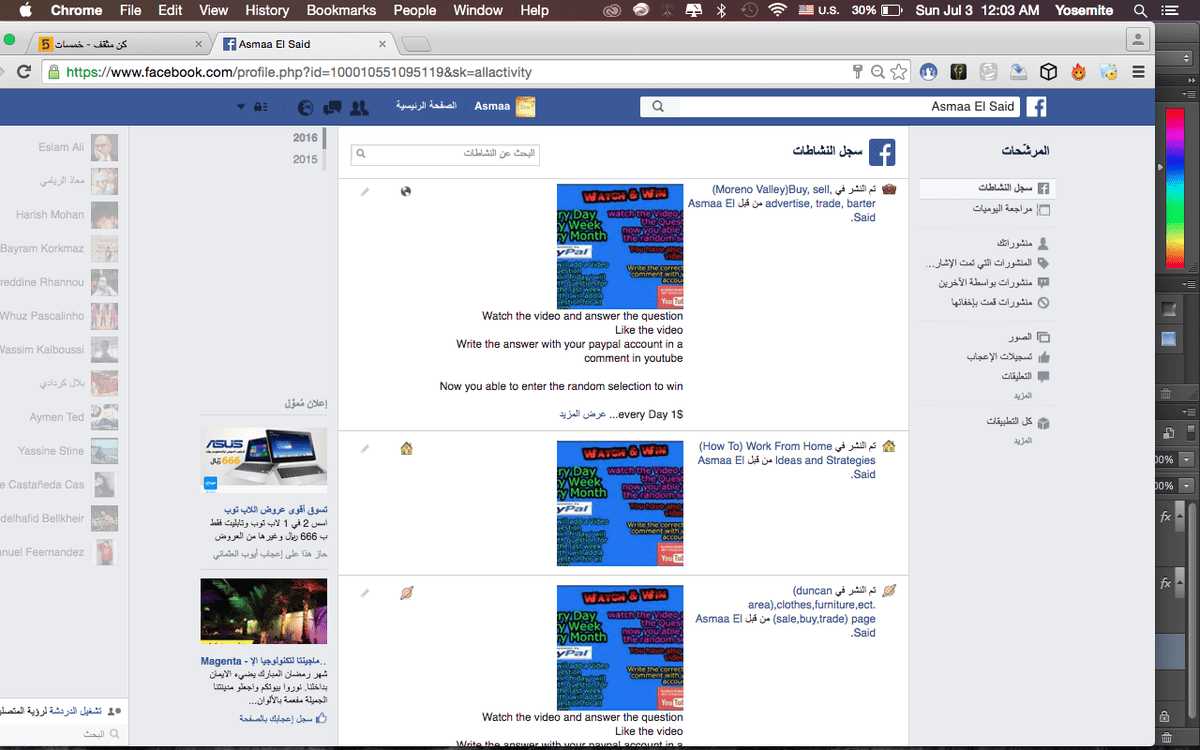This screenshot has width=1200, height=750.
Task: Click the zoom magnifier icon in the address bar
Action: pyautogui.click(x=877, y=72)
